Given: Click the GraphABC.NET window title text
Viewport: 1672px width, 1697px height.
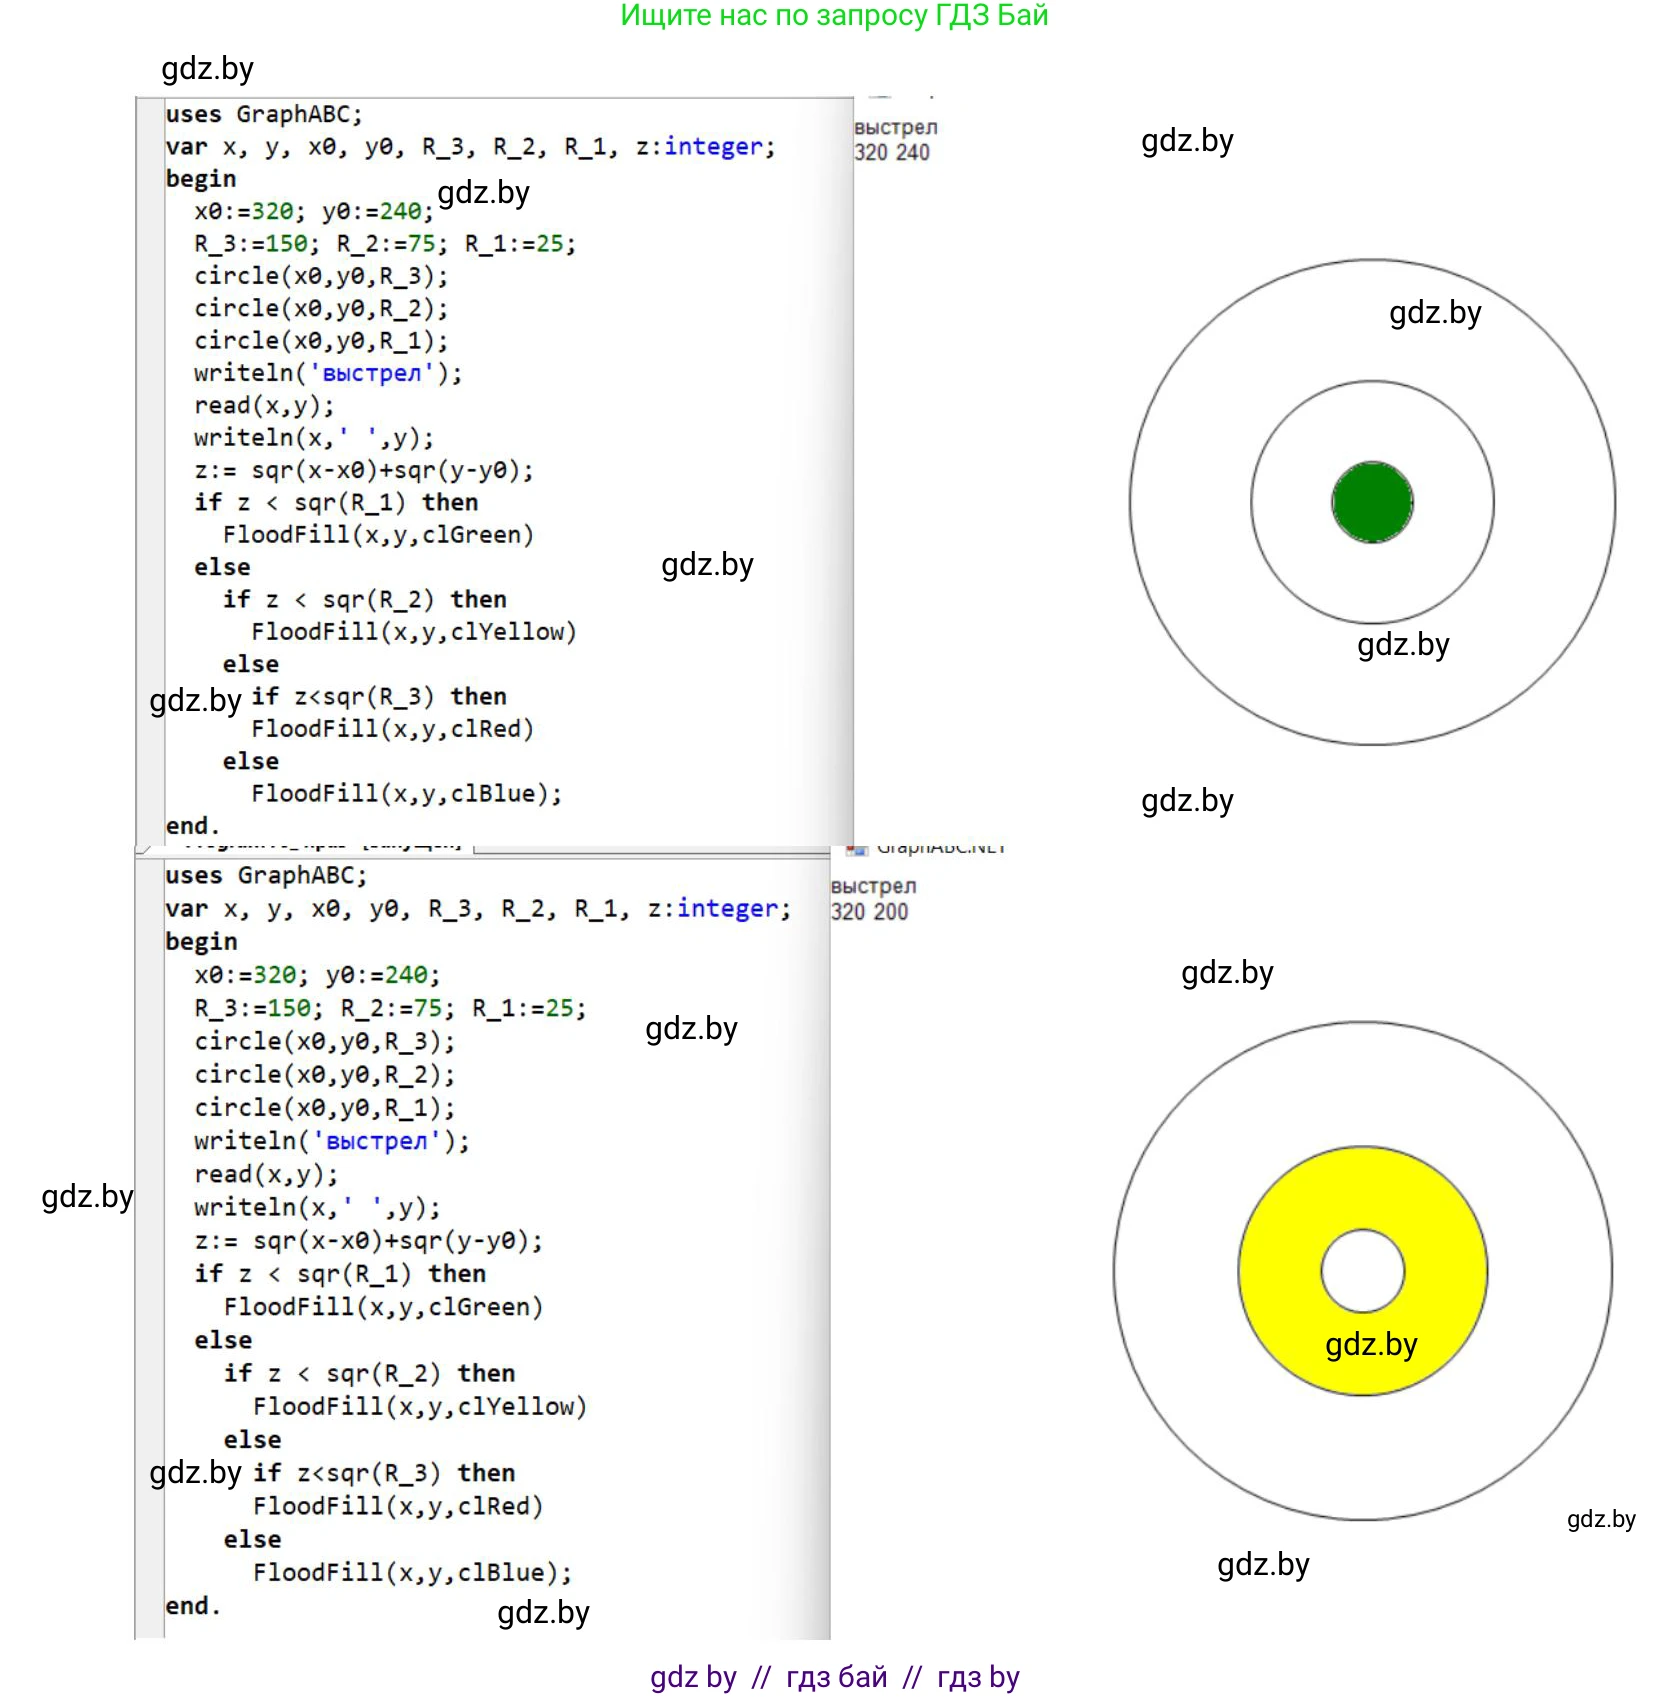Looking at the screenshot, I should coord(940,849).
